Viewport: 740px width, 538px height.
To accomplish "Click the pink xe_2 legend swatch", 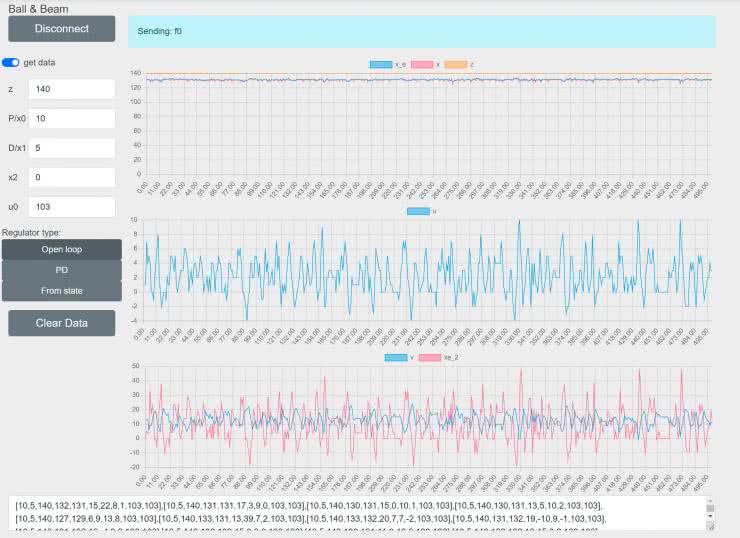I will click(429, 357).
